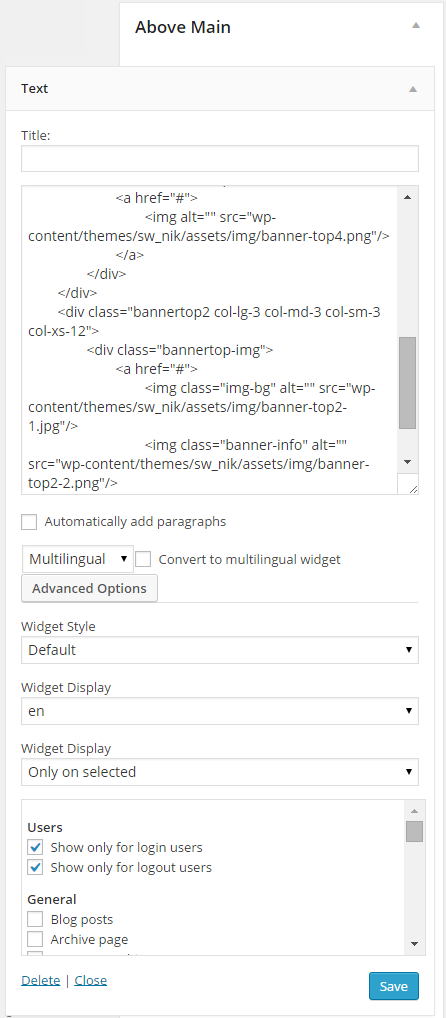This screenshot has height=1018, width=446.
Task: Open the Widget Style Default dropdown
Action: pos(220,650)
